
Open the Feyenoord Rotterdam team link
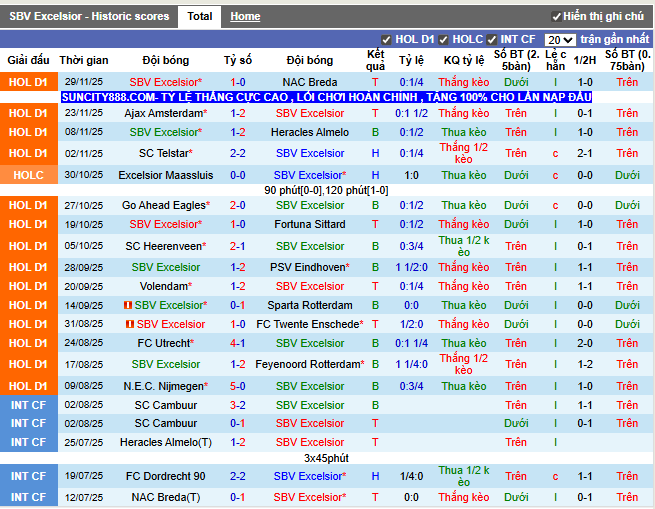click(309, 364)
